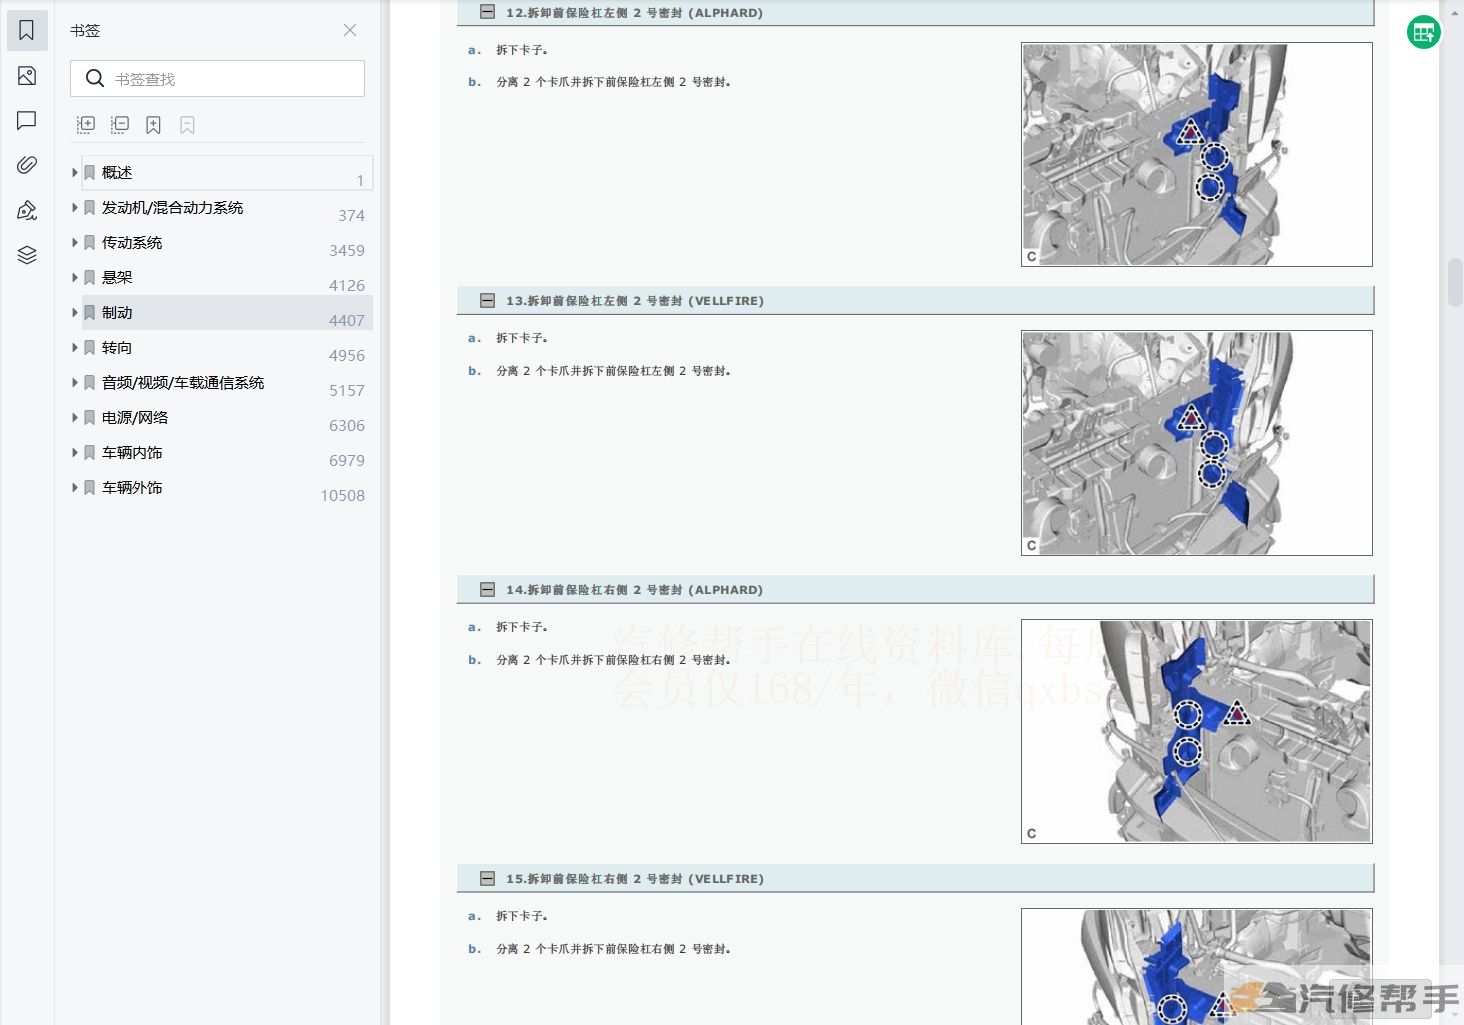Viewport: 1464px width, 1025px height.
Task: Open the page thumbnails panel icon
Action: pyautogui.click(x=27, y=76)
